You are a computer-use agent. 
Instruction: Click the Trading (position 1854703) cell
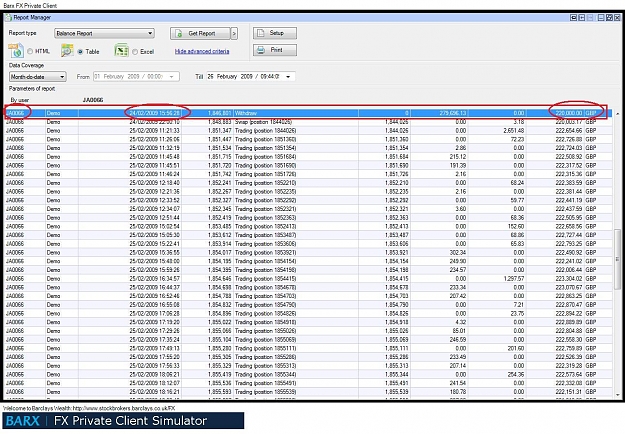click(x=265, y=296)
